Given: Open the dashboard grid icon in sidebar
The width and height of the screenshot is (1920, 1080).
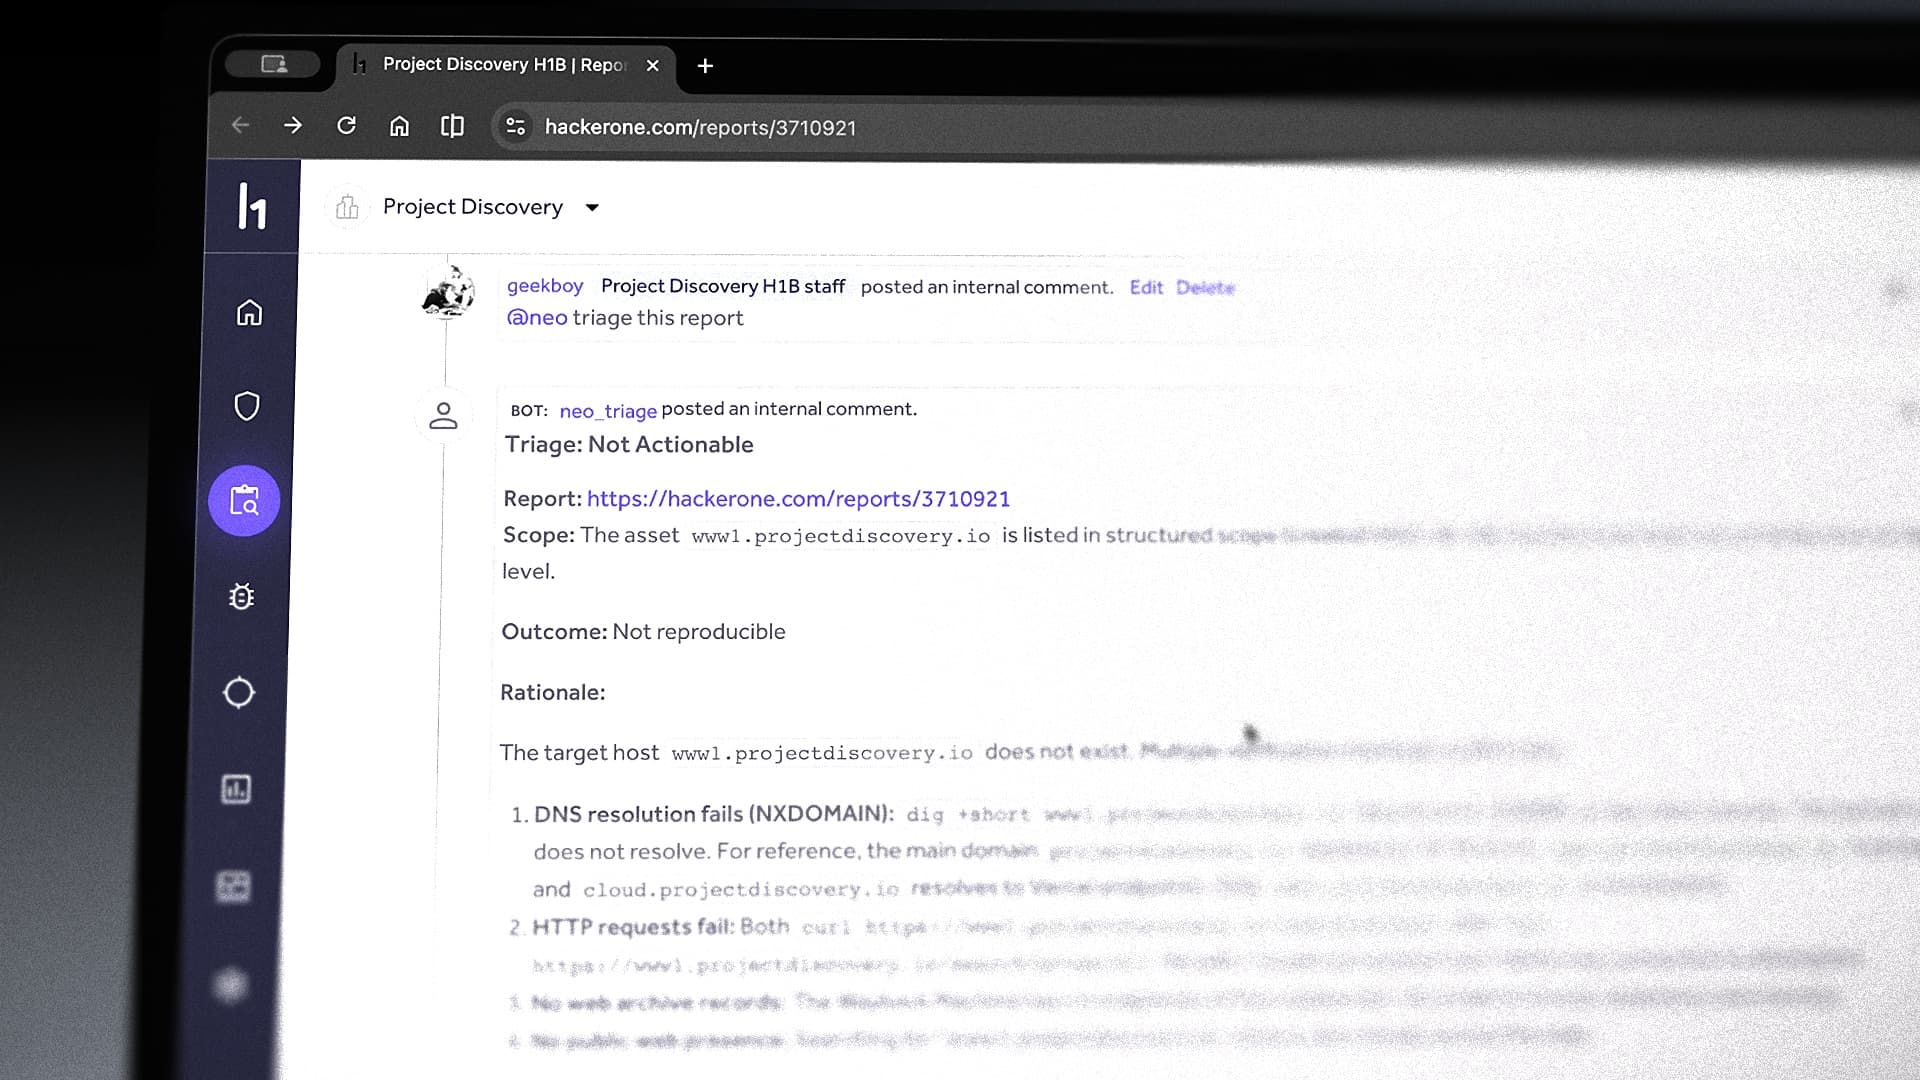Looking at the screenshot, I should click(x=234, y=886).
